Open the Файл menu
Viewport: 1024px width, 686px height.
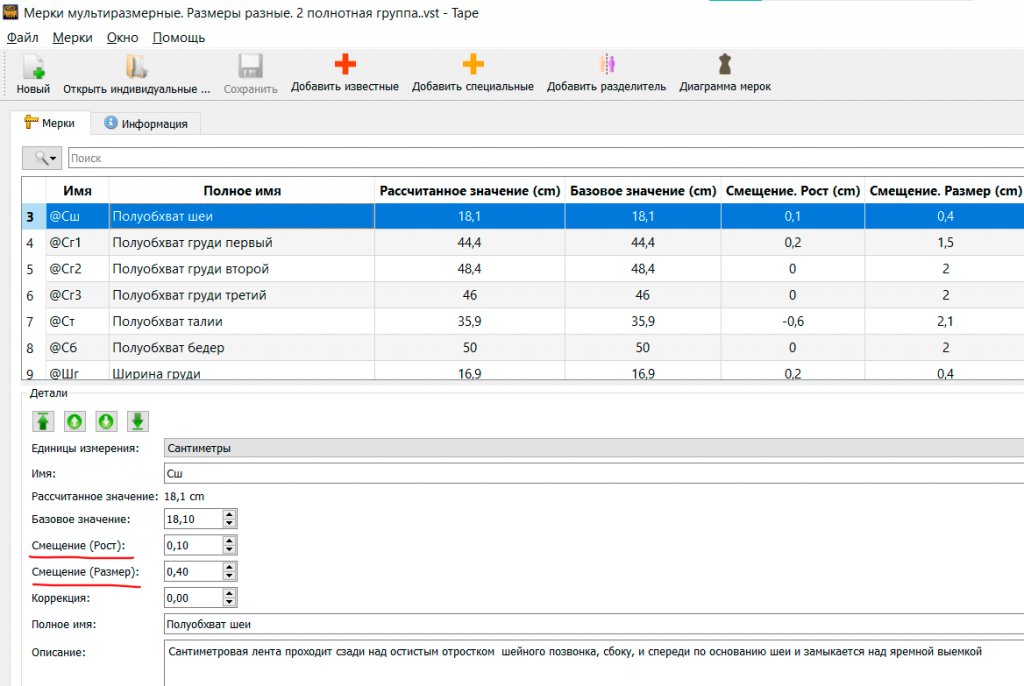(x=23, y=37)
